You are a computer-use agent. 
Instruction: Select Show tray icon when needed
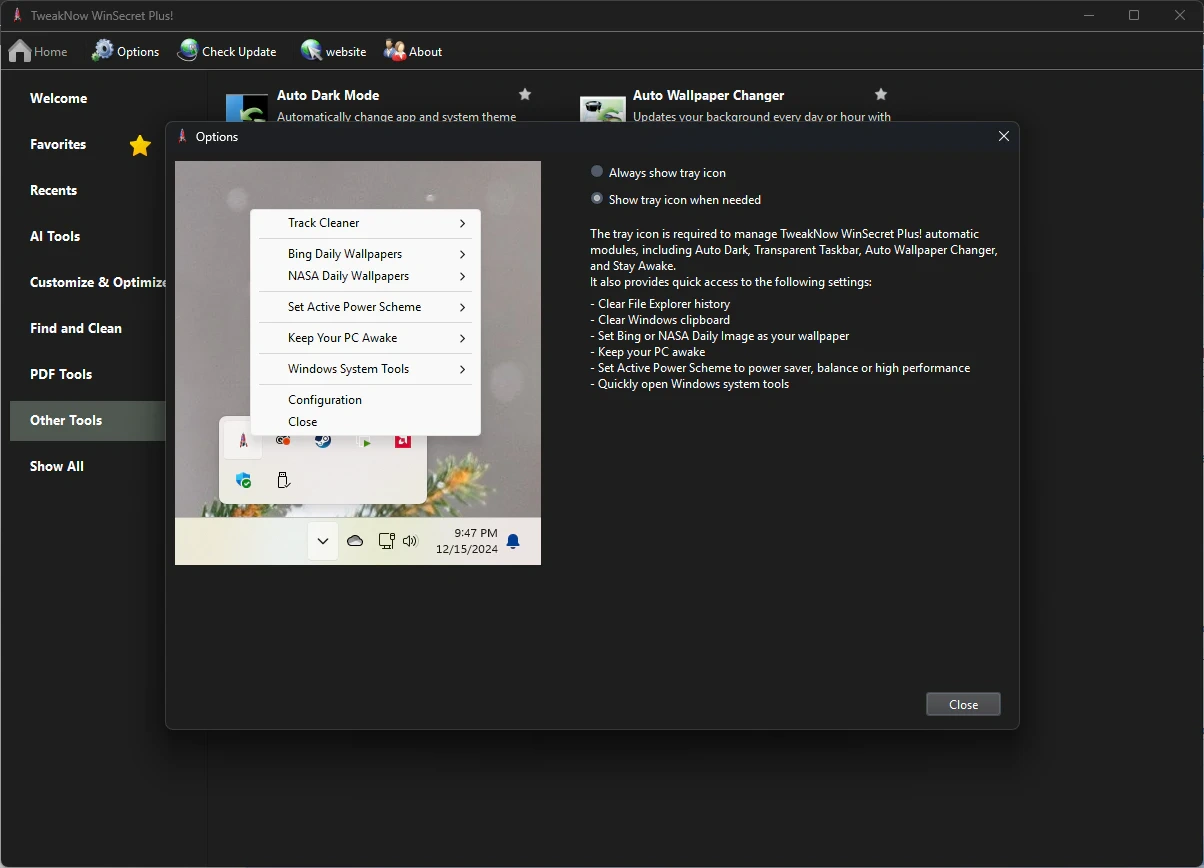(x=597, y=199)
